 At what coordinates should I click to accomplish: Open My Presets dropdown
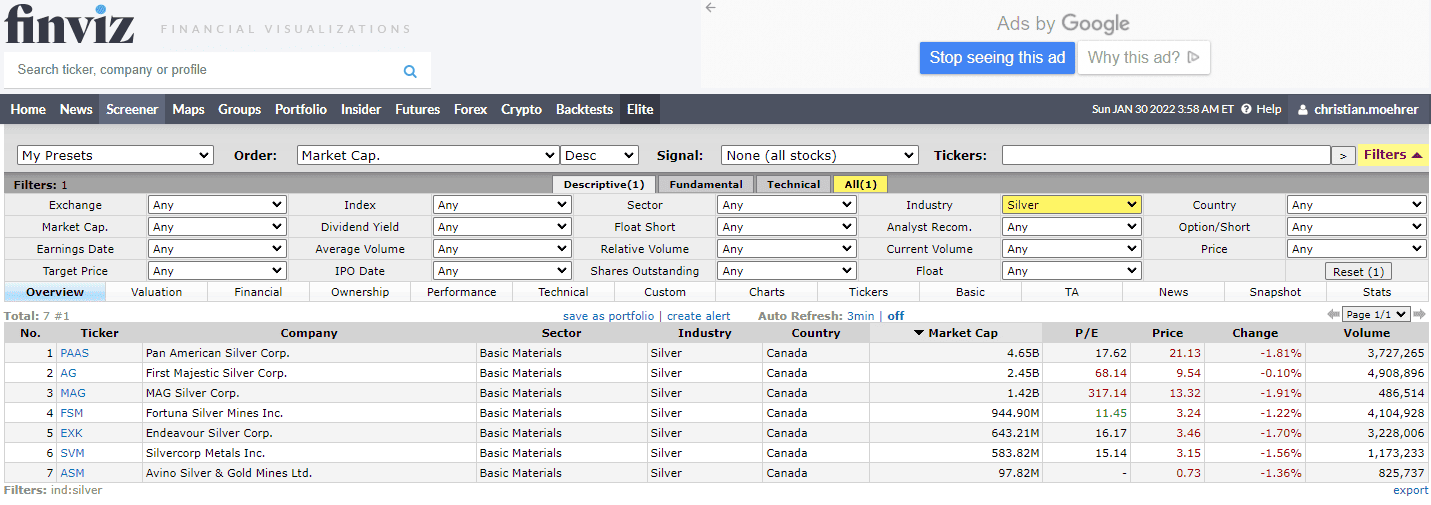coord(116,155)
